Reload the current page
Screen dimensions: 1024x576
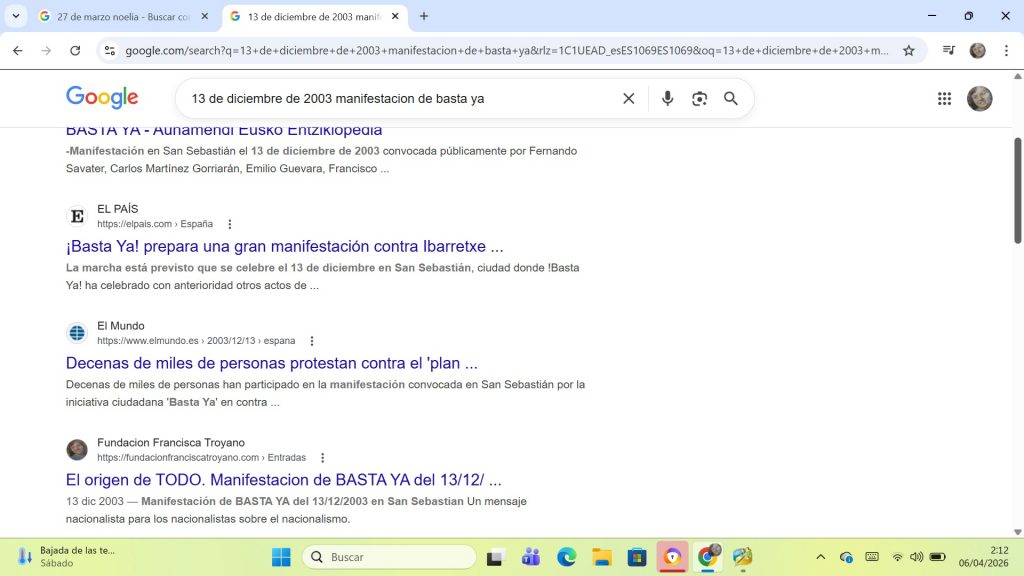tap(75, 51)
